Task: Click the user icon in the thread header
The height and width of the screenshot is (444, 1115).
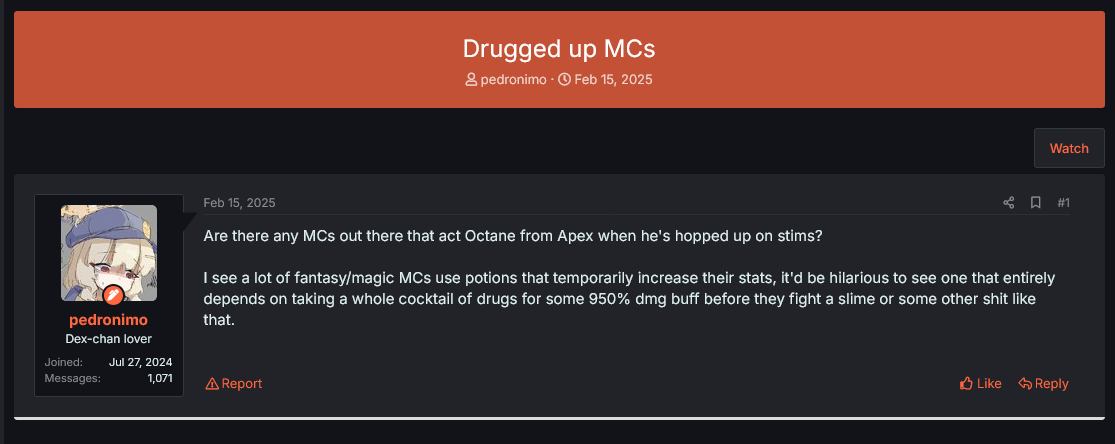Action: coord(471,80)
